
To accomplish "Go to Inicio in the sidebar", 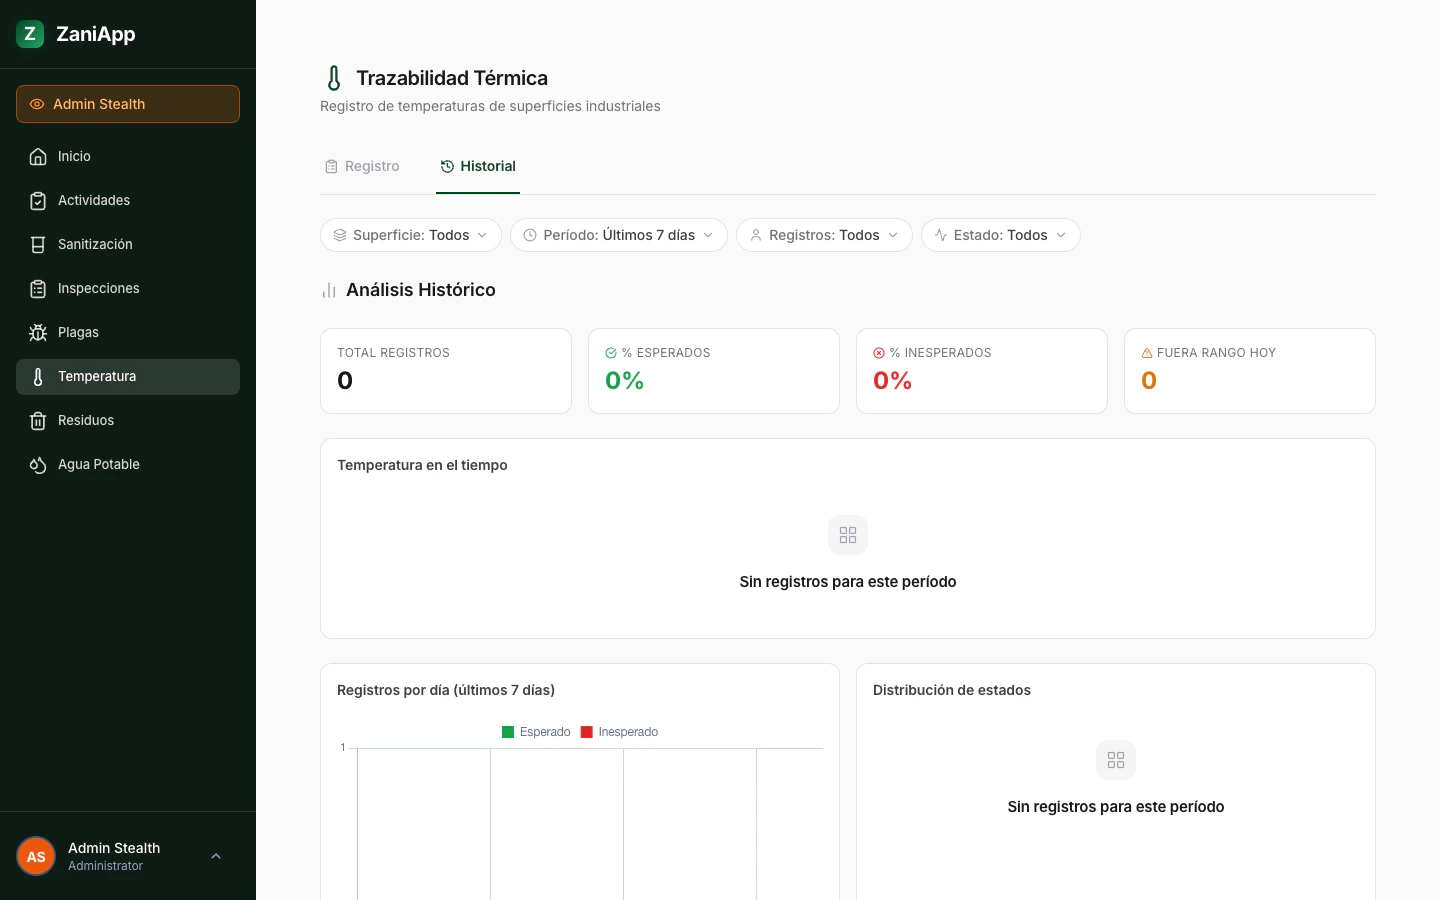I will 128,157.
